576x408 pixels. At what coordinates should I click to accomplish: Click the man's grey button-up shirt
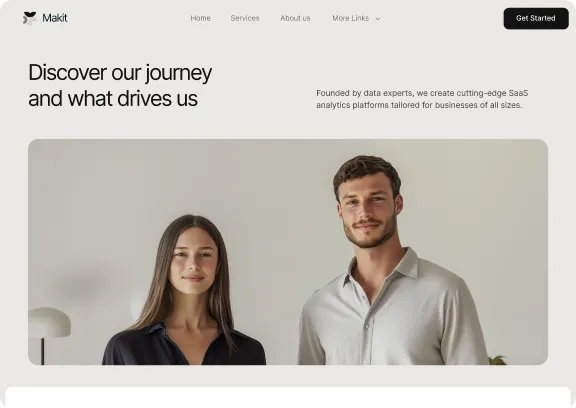[392, 316]
